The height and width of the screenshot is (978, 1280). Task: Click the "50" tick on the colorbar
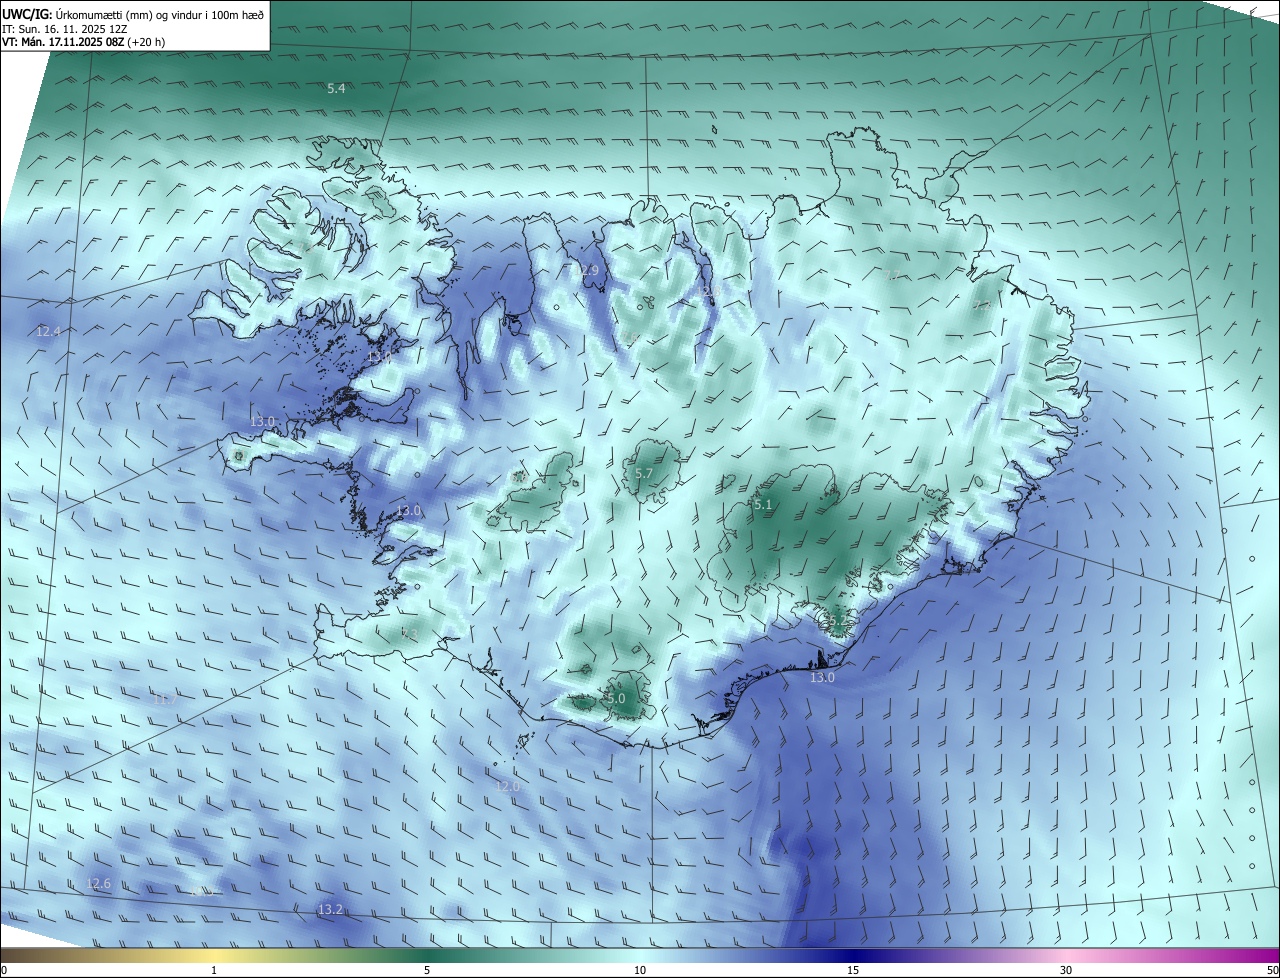[x=1272, y=970]
